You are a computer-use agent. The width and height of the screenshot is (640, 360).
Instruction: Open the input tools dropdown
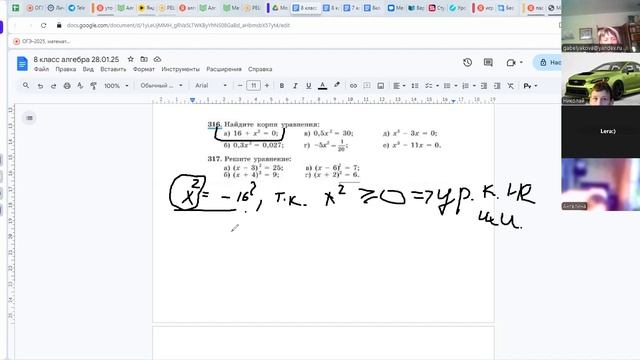(530, 86)
